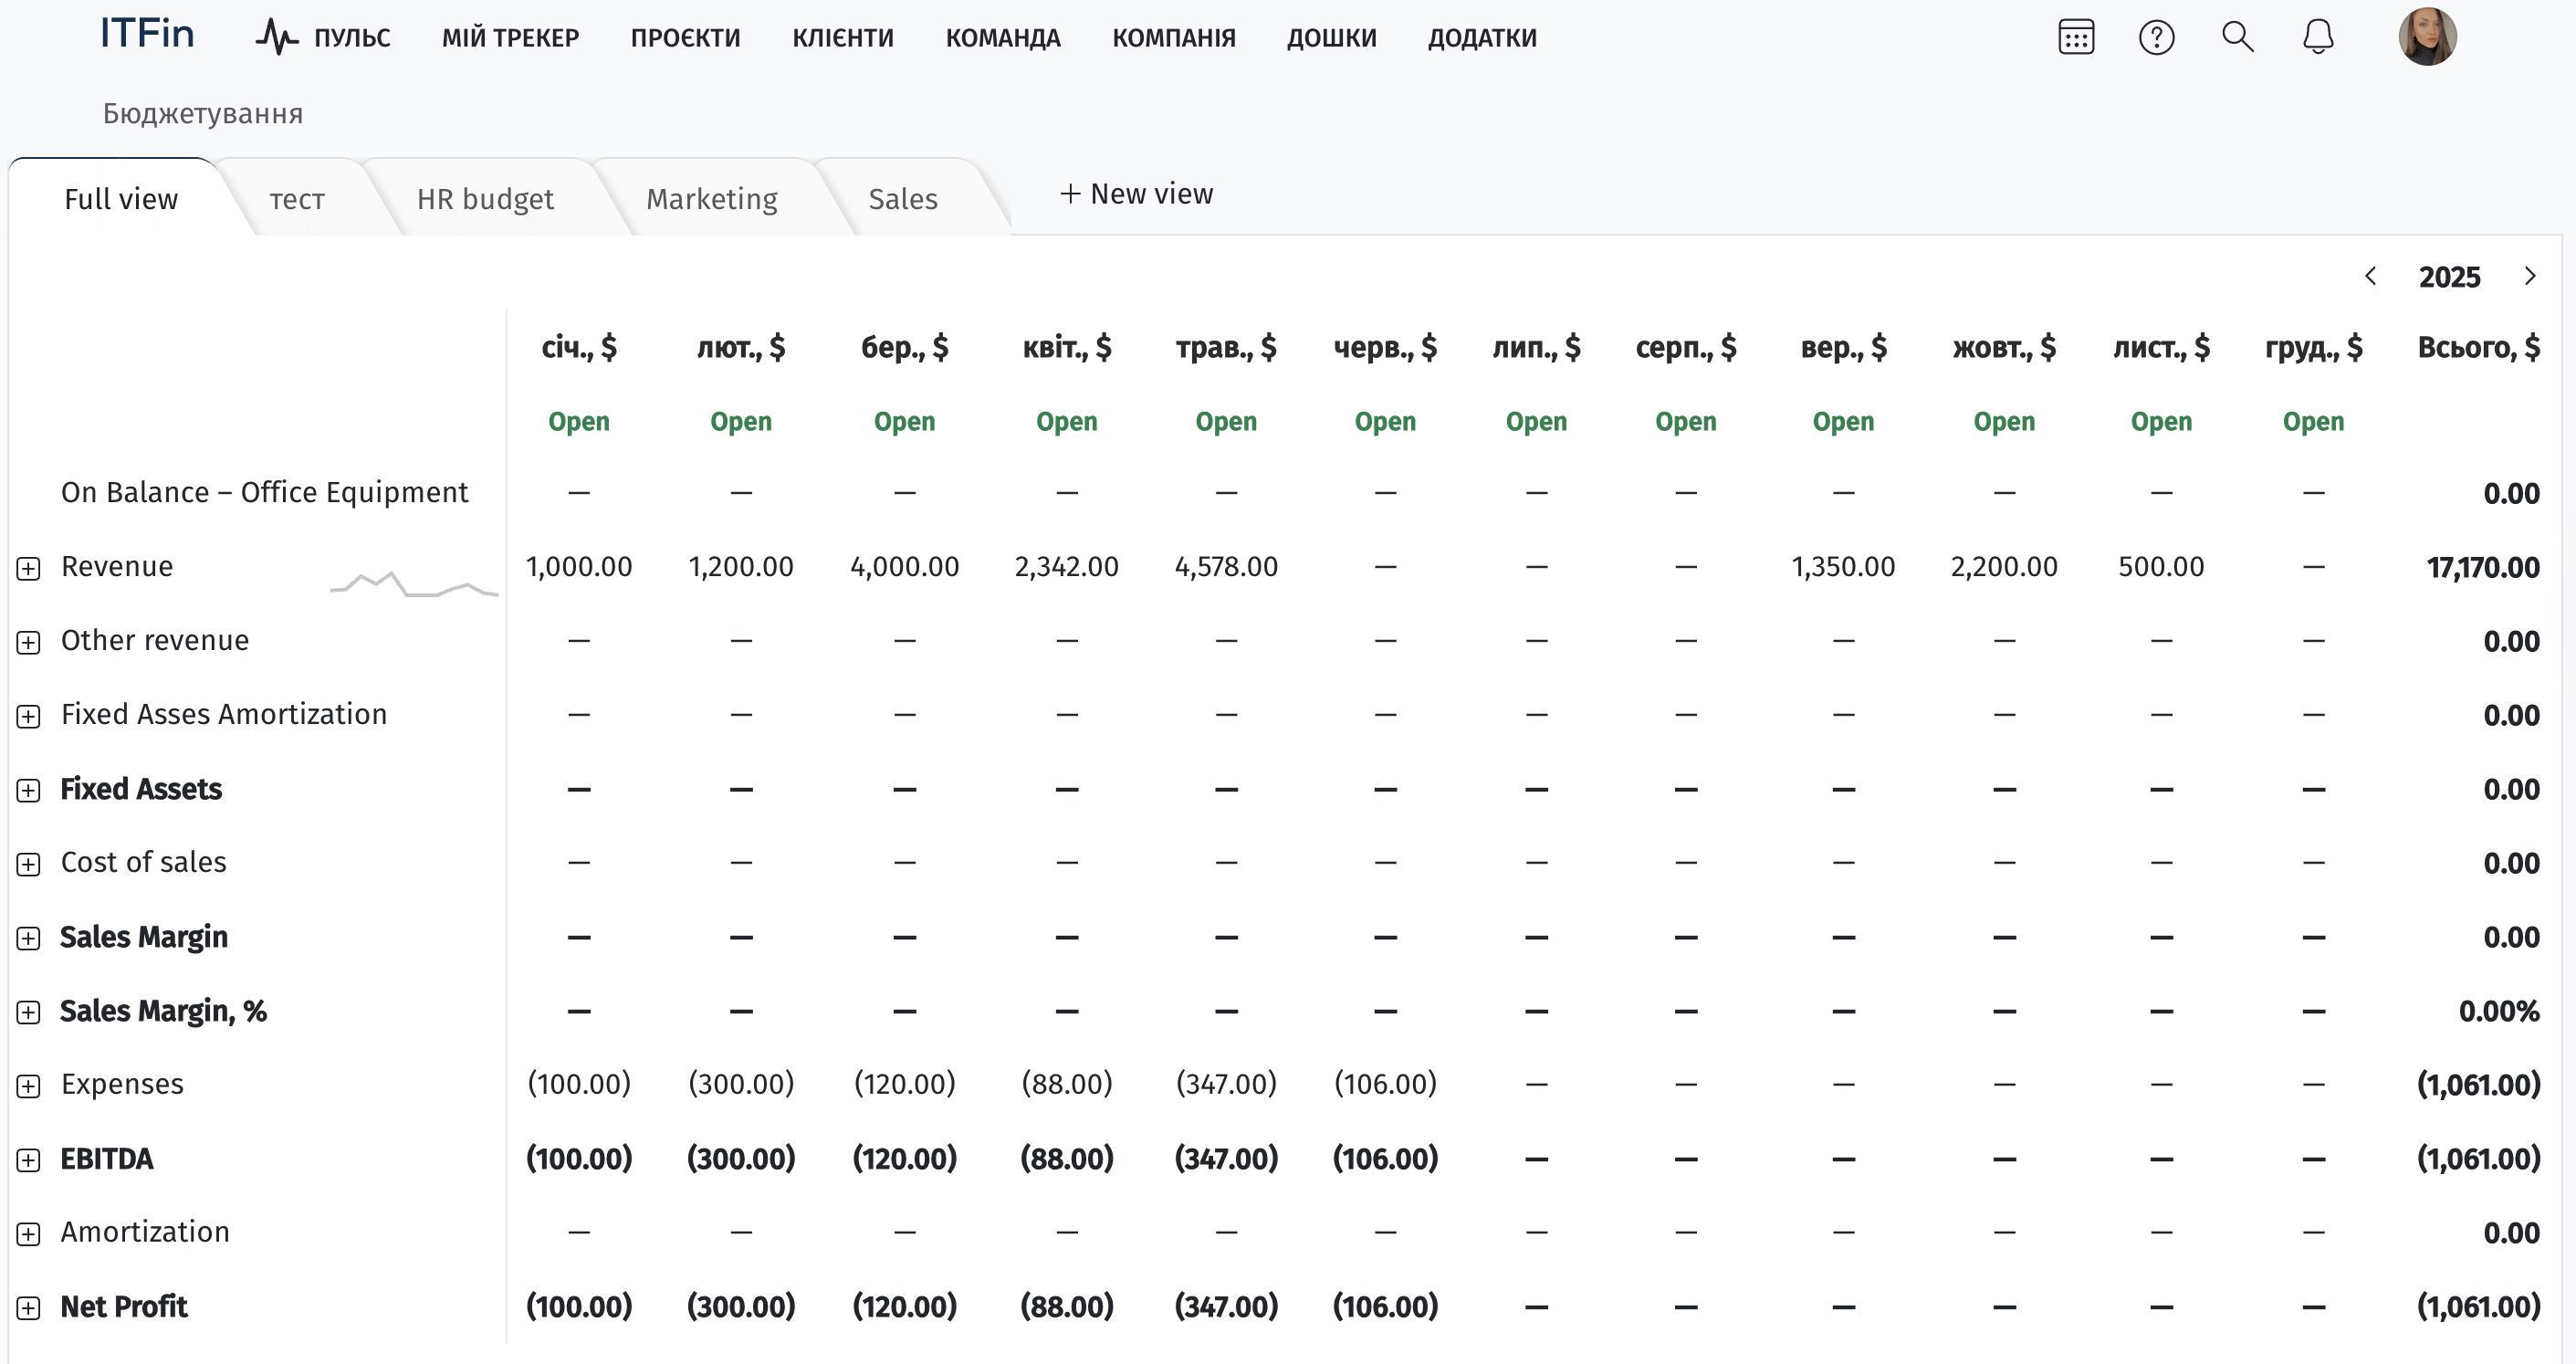Click the ITFin logo
The height and width of the screenshot is (1364, 2576).
click(x=147, y=34)
